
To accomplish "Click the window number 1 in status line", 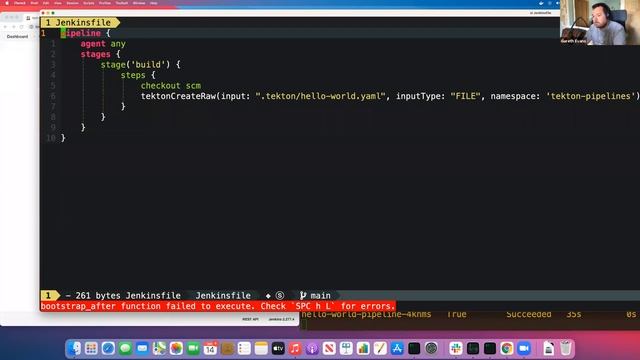I will point(48,296).
